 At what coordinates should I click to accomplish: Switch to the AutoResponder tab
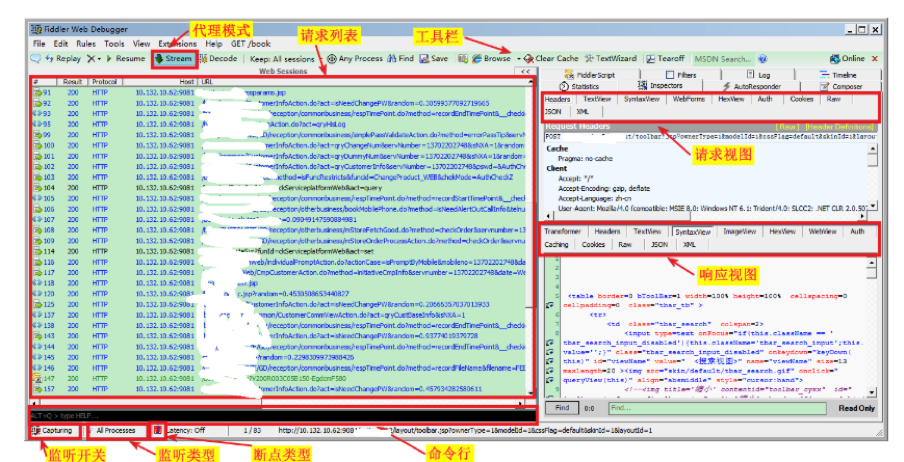coord(752,86)
